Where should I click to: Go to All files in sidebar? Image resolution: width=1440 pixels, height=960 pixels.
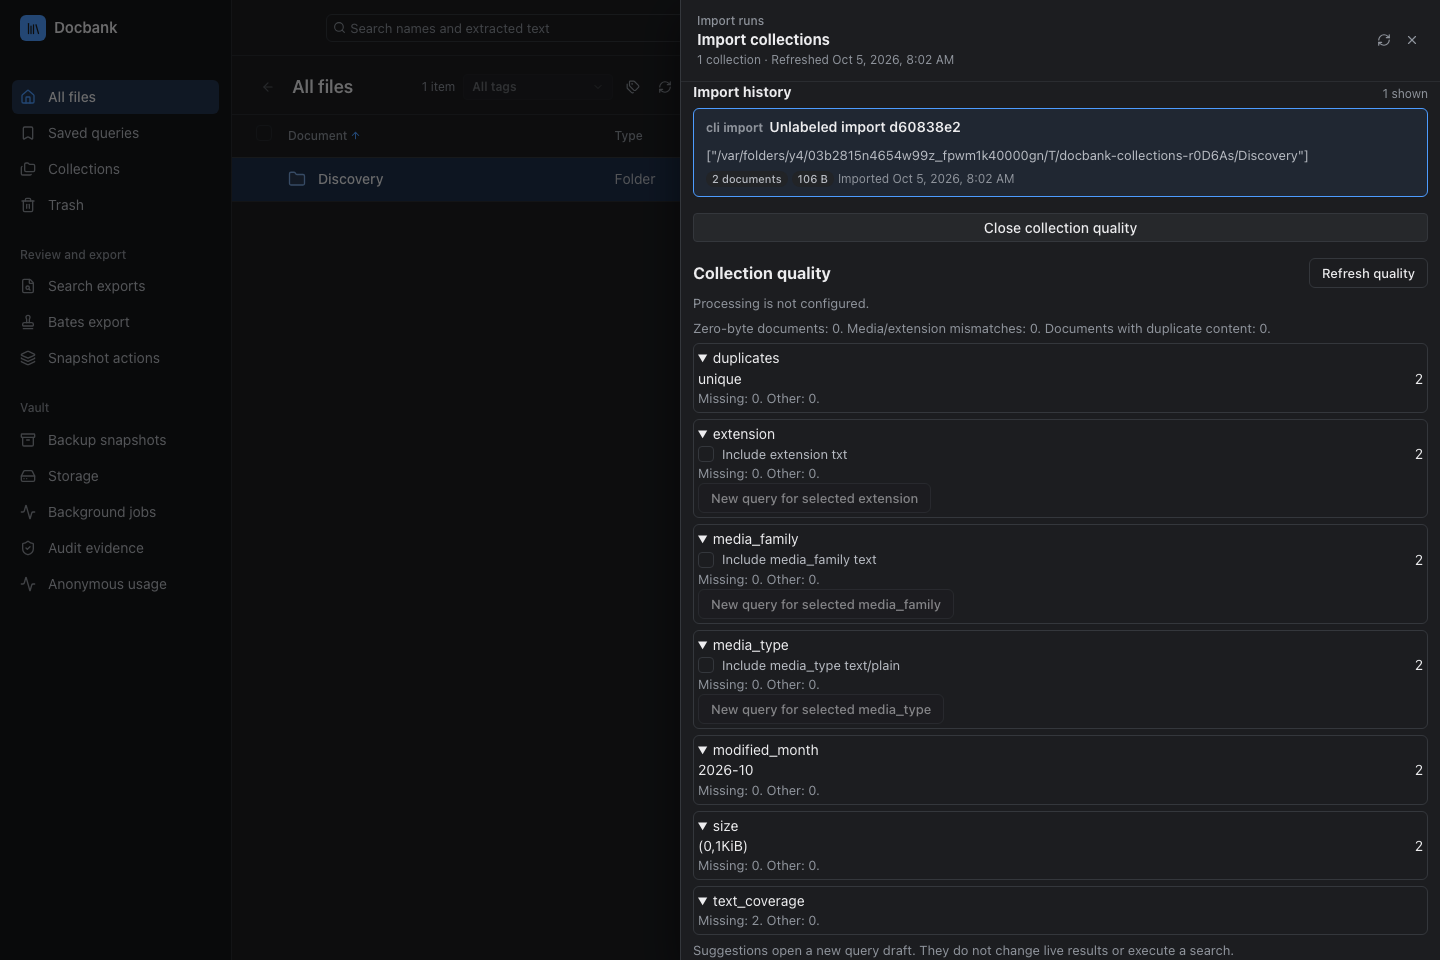click(x=115, y=97)
